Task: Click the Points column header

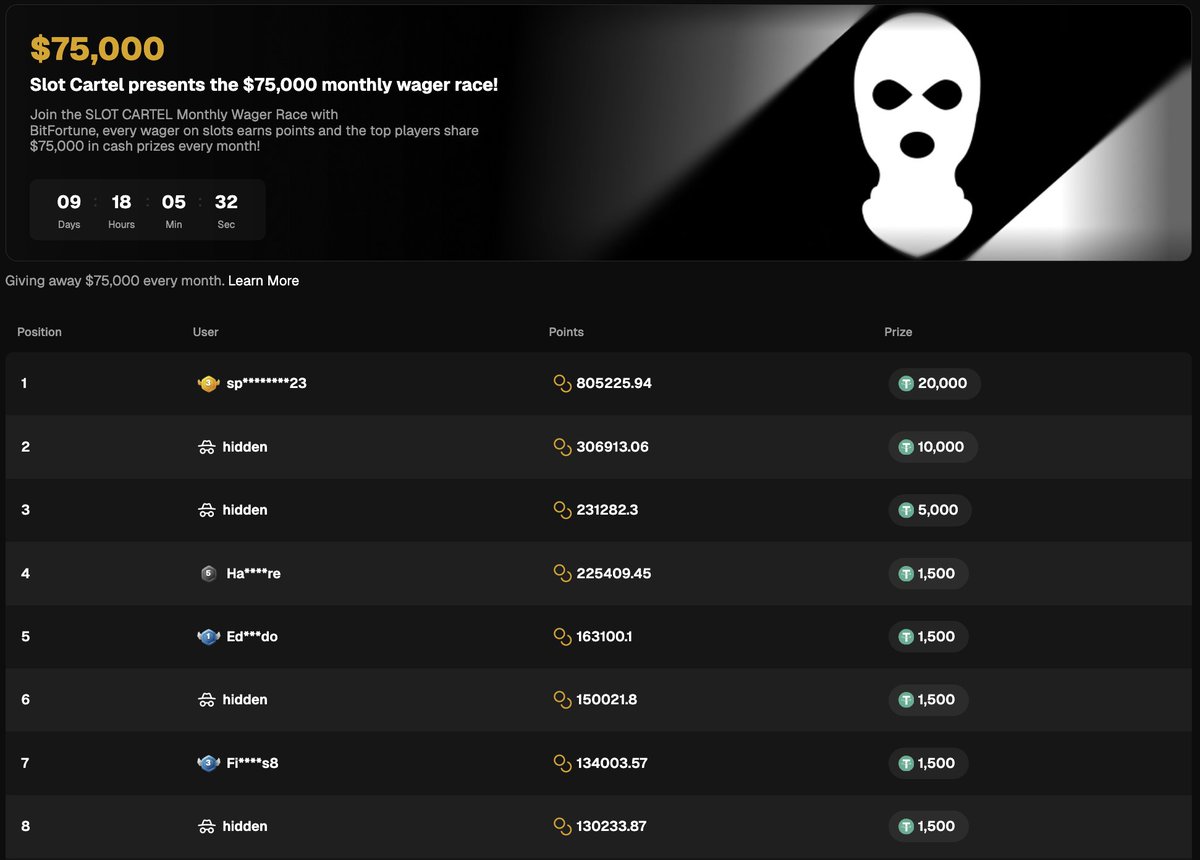Action: click(566, 332)
